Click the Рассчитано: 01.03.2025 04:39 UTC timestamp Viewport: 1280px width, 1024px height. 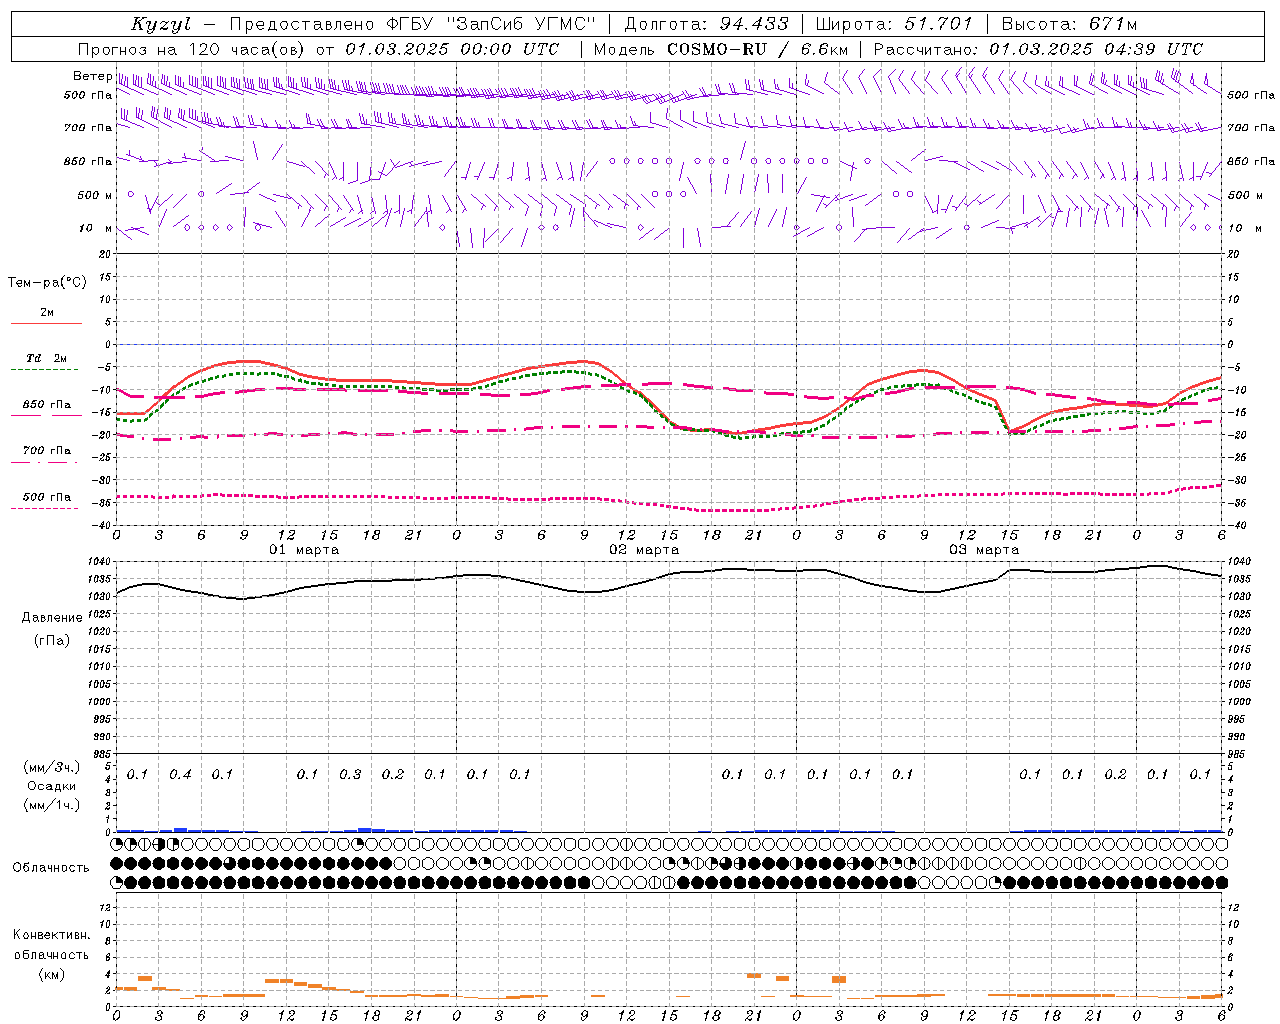pos(1038,49)
